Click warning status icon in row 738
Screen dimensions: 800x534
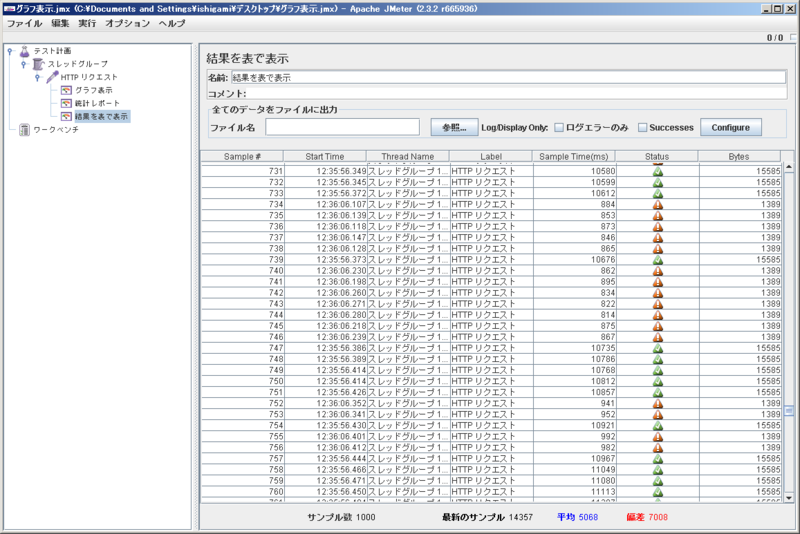point(658,249)
